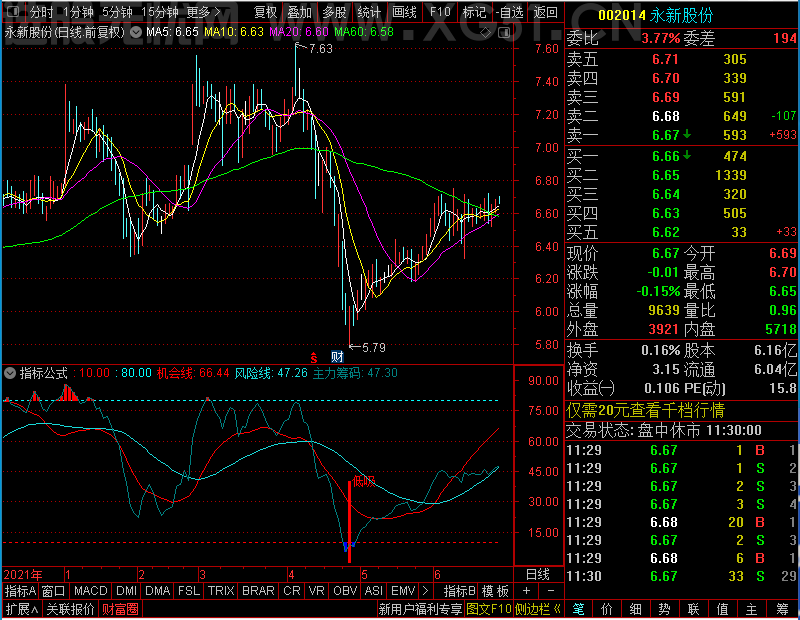Select the 值 tab
The image size is (800, 620).
pyautogui.click(x=722, y=609)
